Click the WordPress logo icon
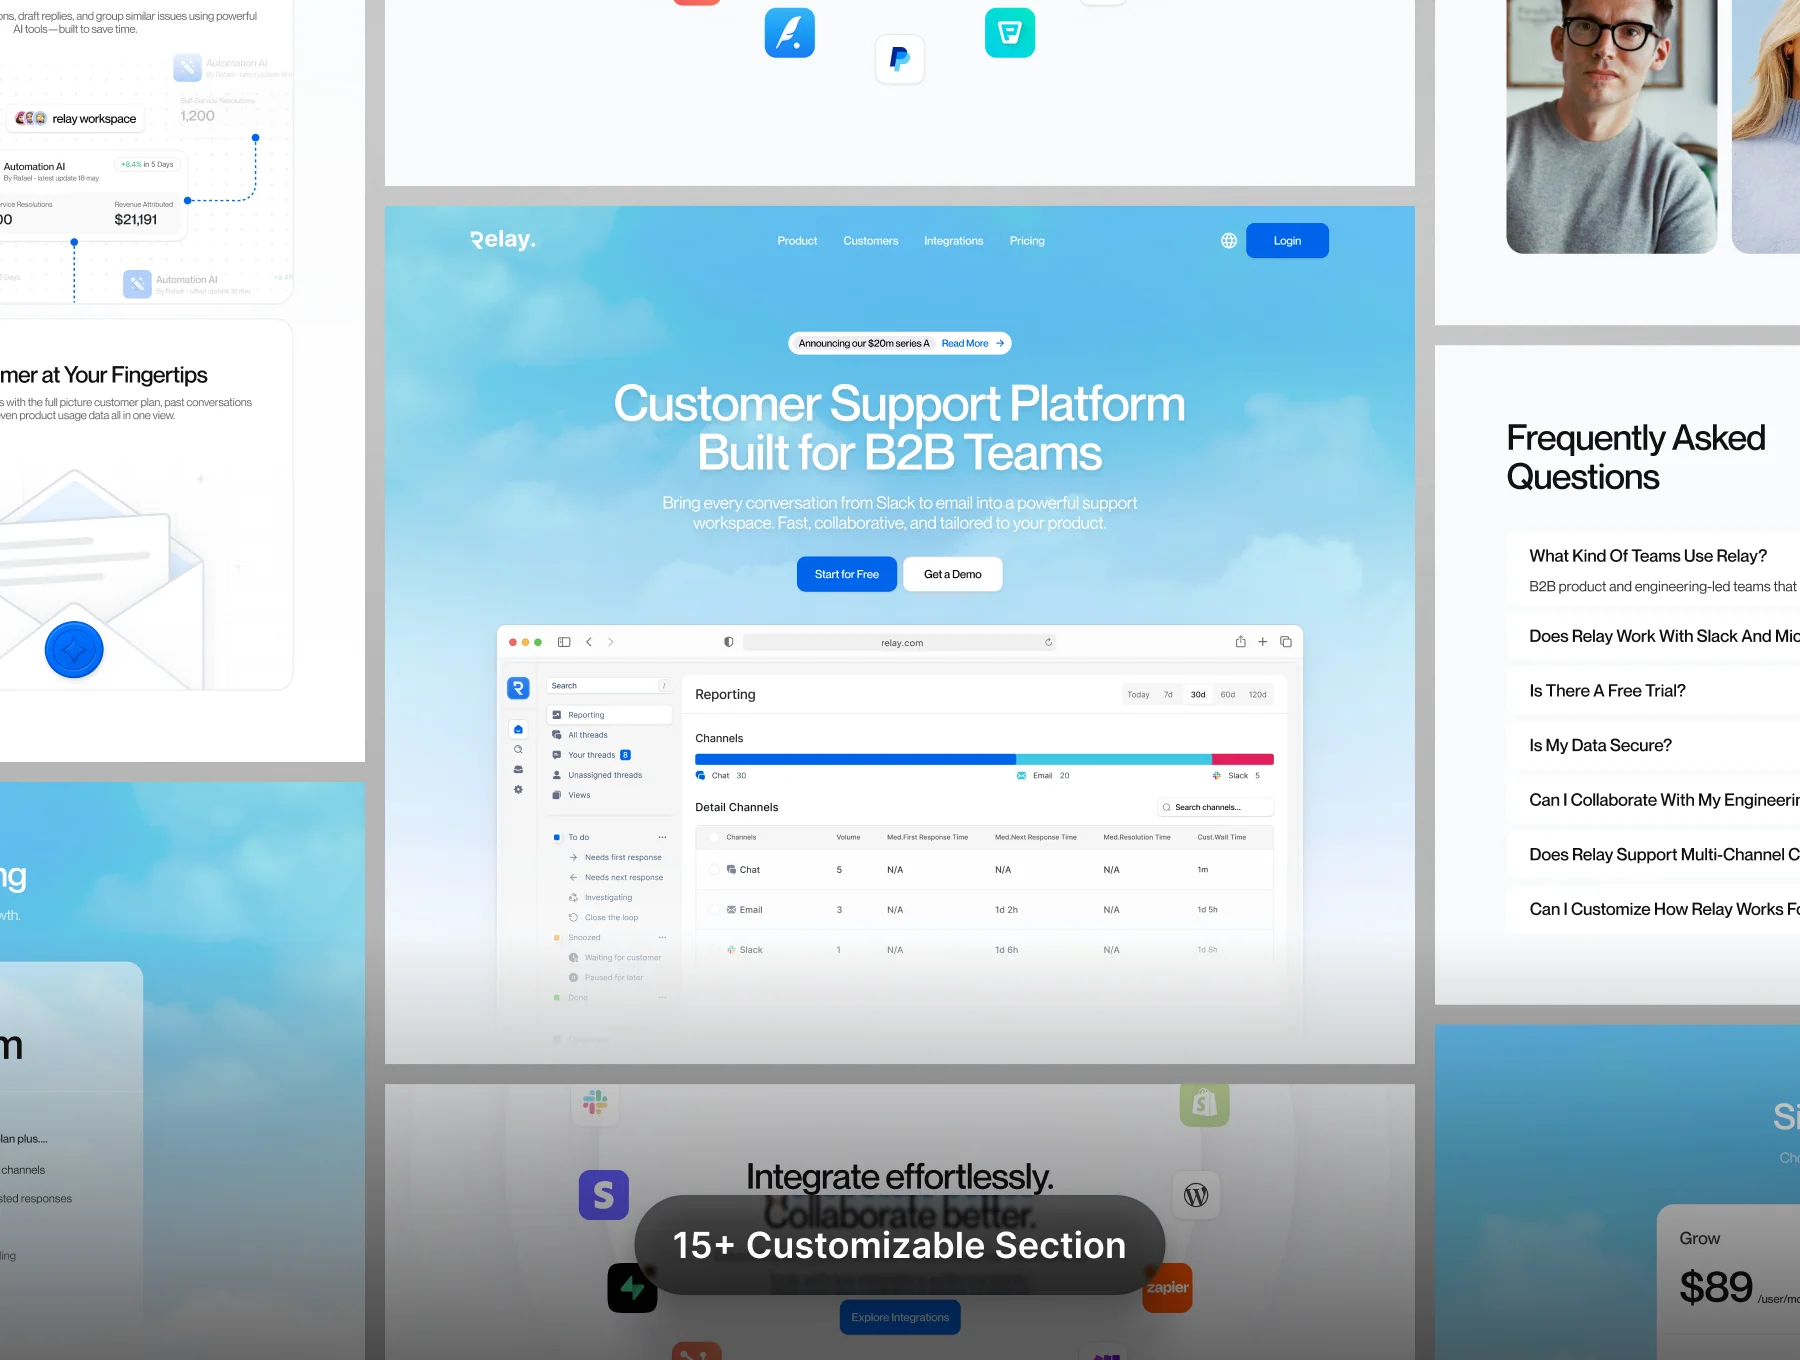 click(1196, 1195)
